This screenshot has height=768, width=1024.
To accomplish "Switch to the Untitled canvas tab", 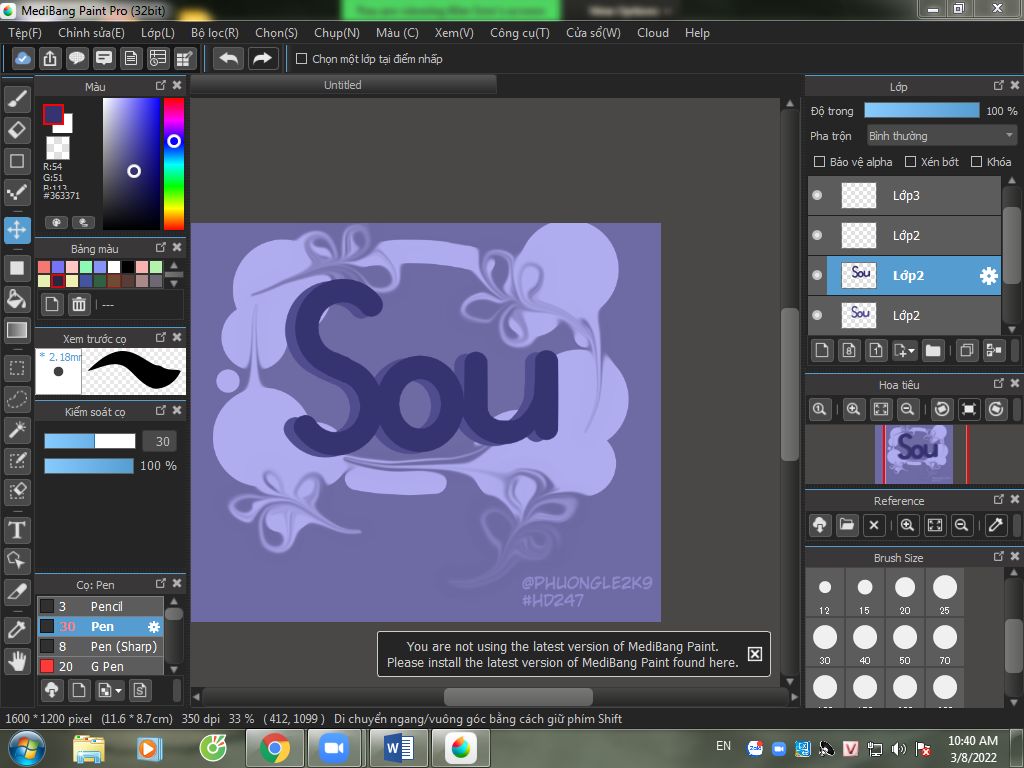I will point(343,85).
